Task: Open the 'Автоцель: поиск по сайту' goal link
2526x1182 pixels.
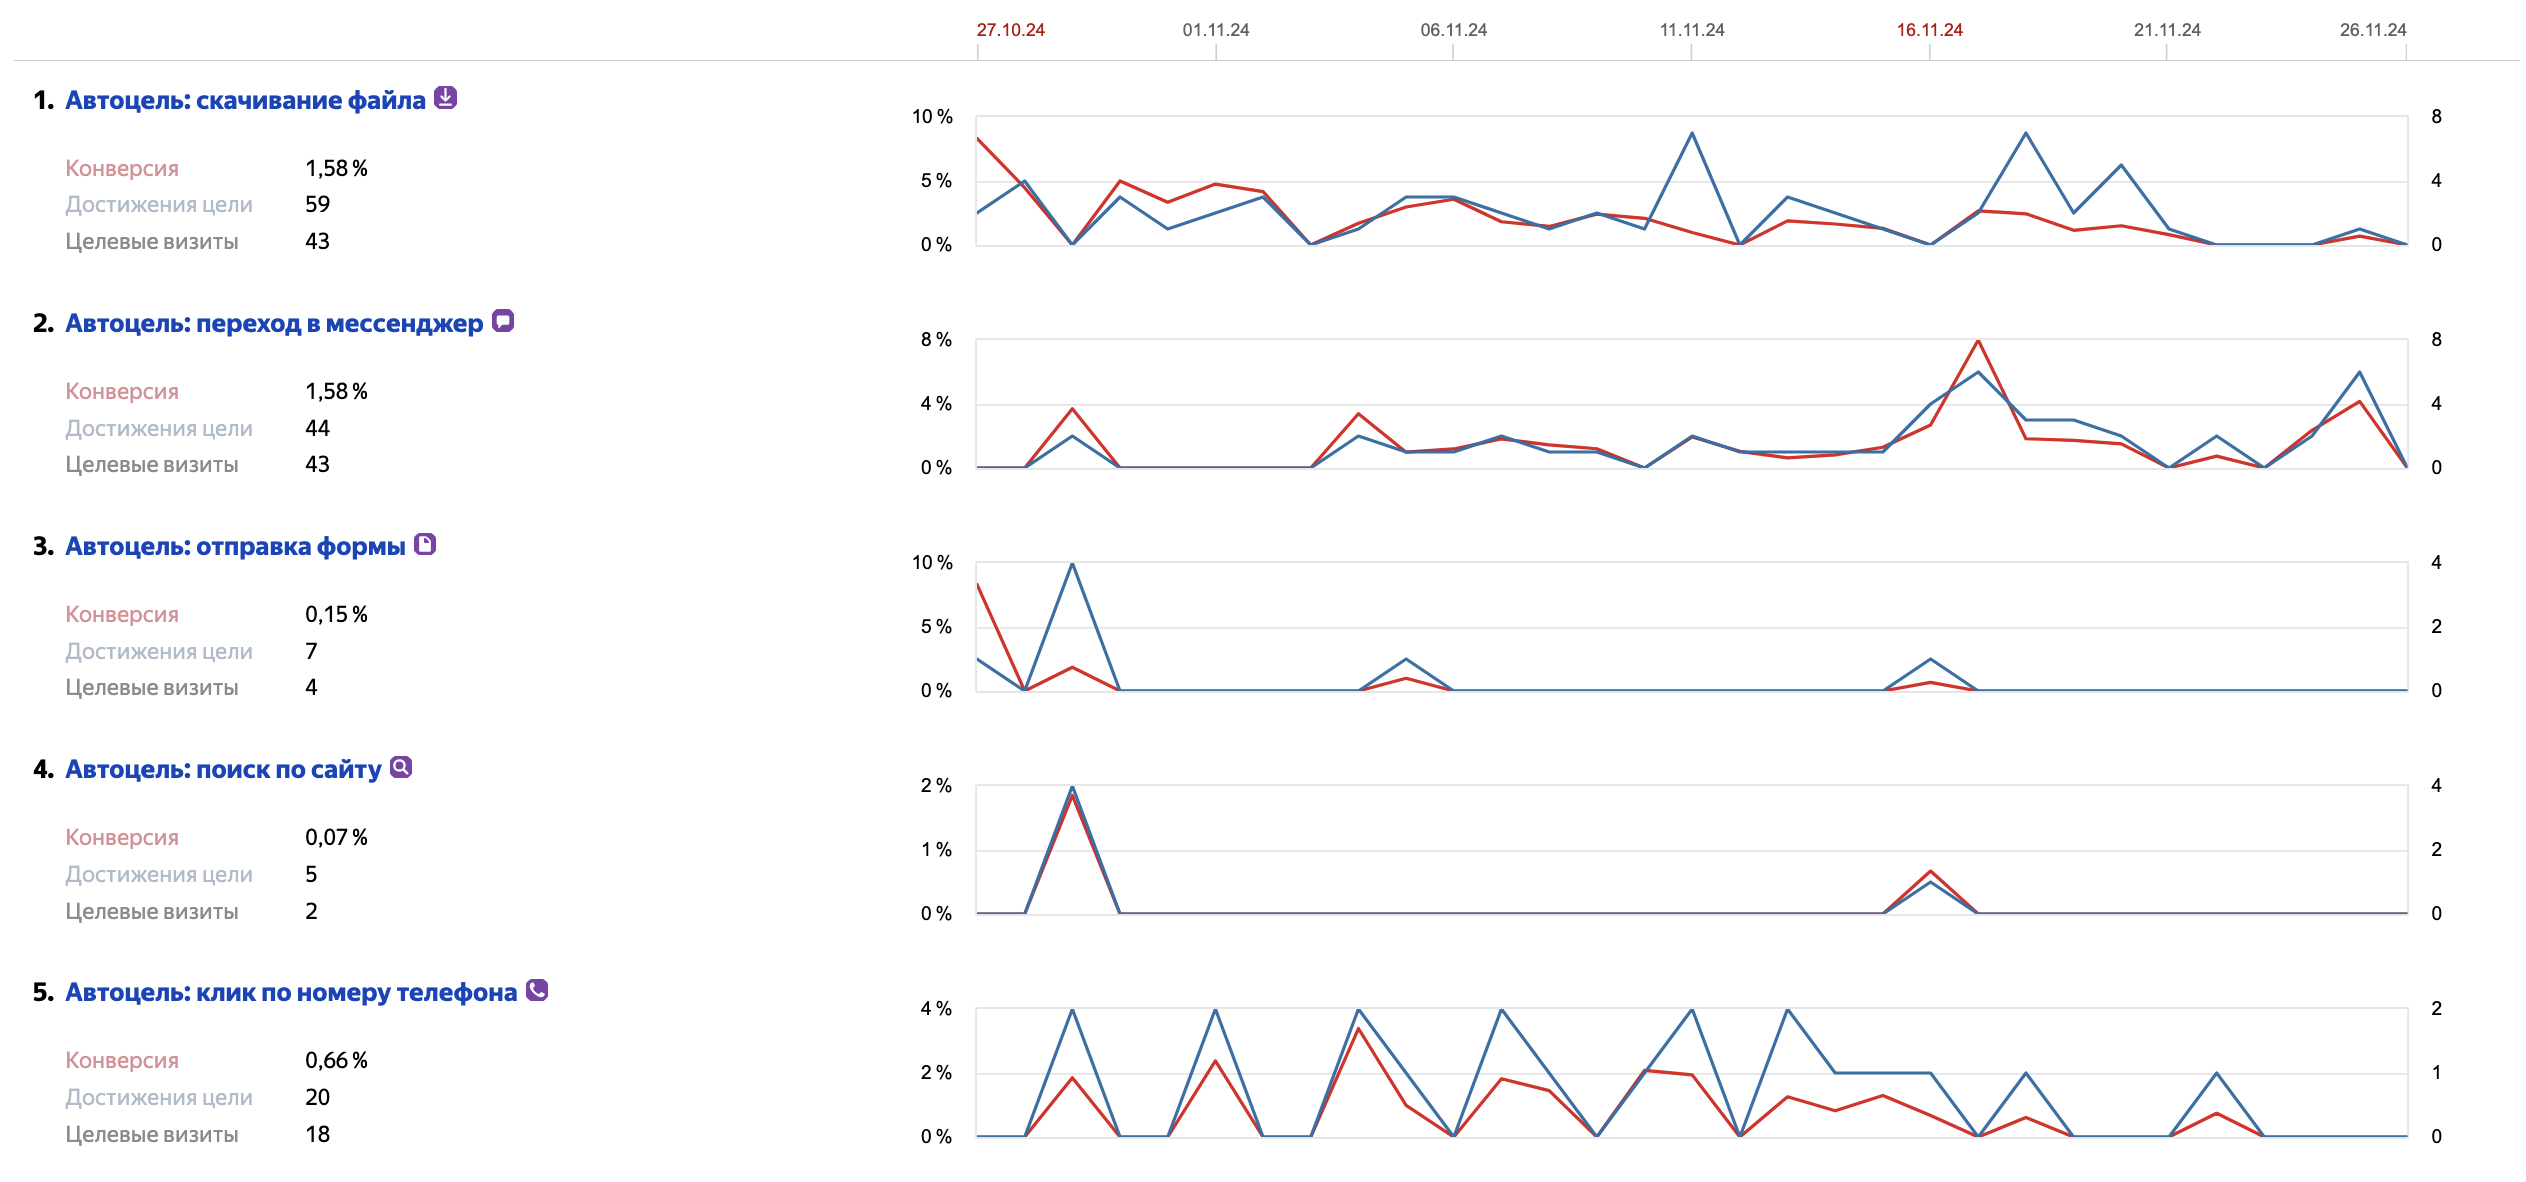Action: point(223,769)
